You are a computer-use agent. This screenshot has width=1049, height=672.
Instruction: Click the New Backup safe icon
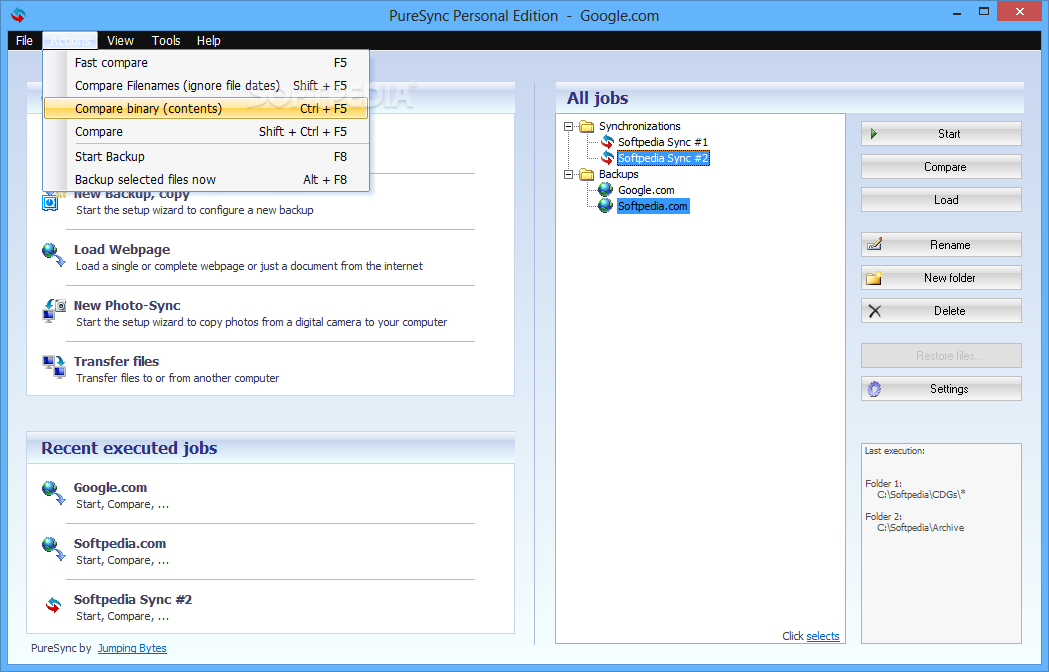tap(51, 201)
